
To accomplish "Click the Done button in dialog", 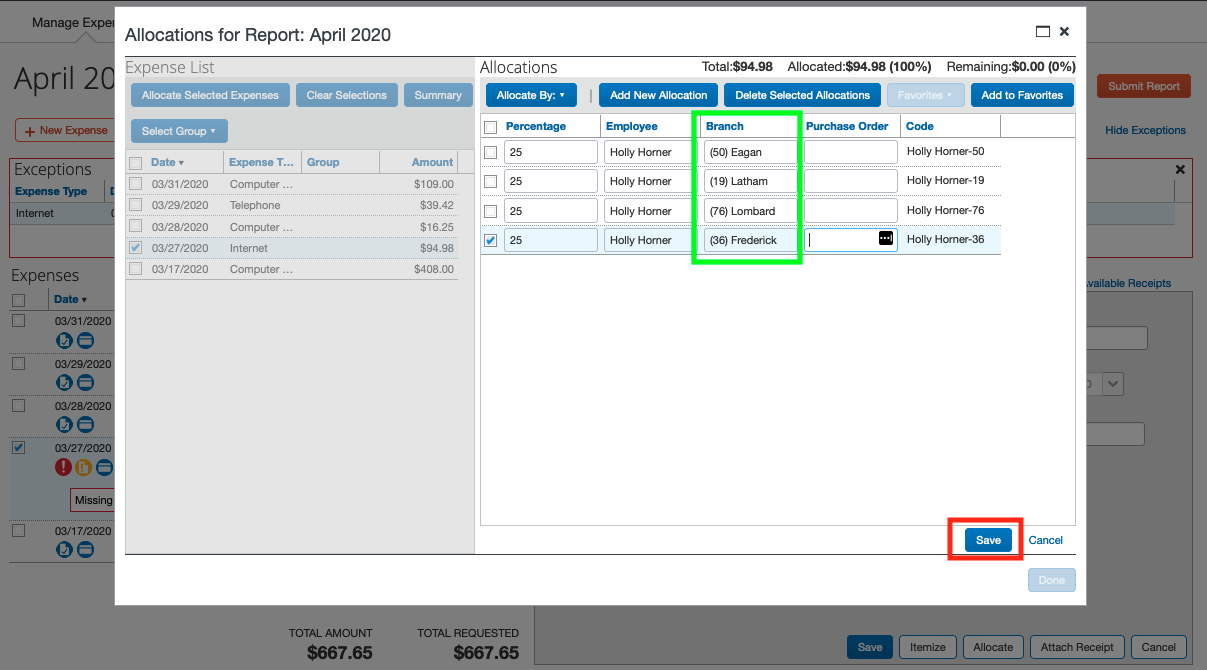I will 1052,579.
